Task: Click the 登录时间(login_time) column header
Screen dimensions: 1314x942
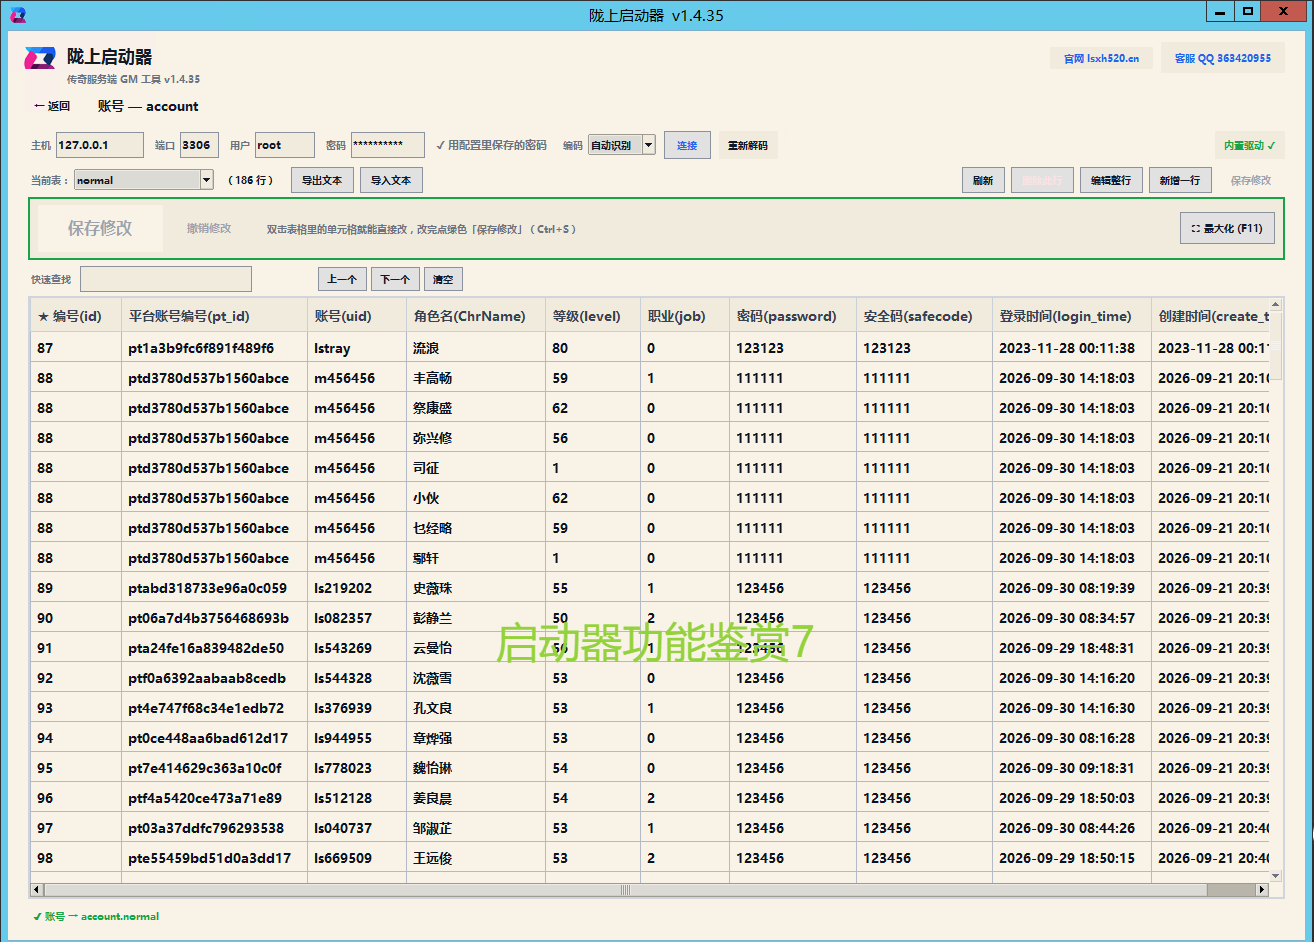Action: pyautogui.click(x=1071, y=316)
